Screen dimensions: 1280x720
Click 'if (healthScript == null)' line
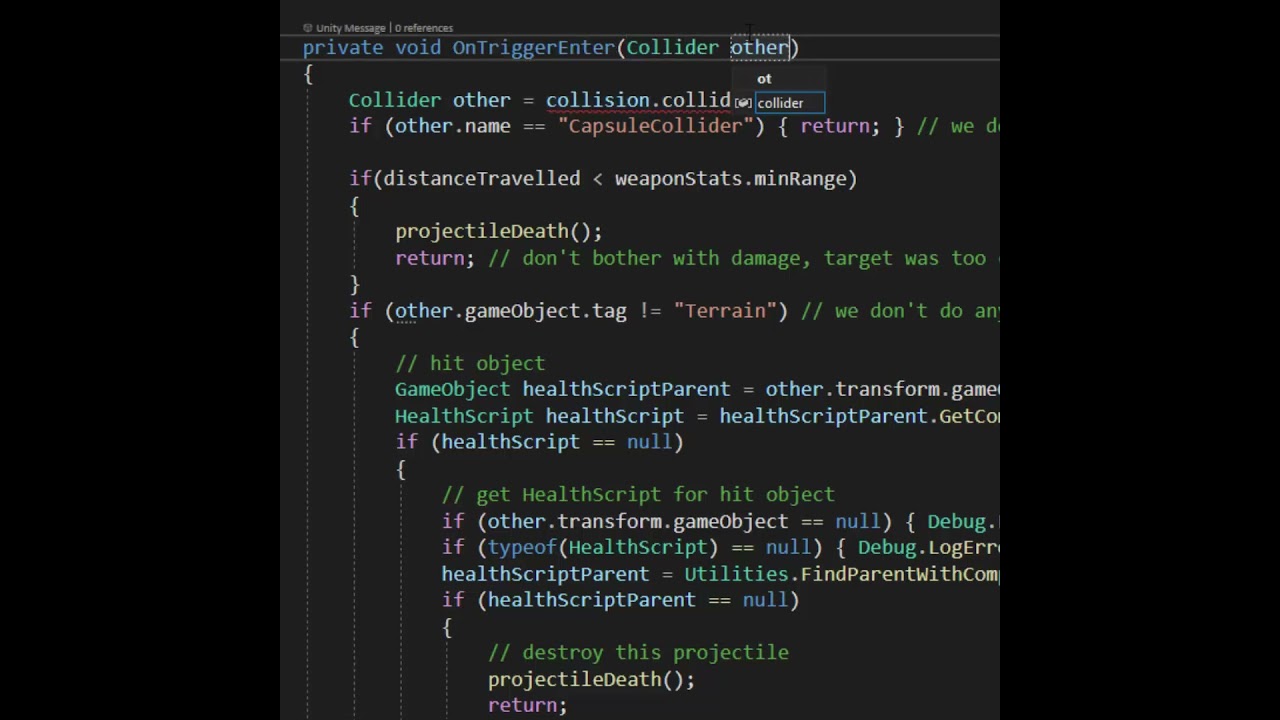539,442
